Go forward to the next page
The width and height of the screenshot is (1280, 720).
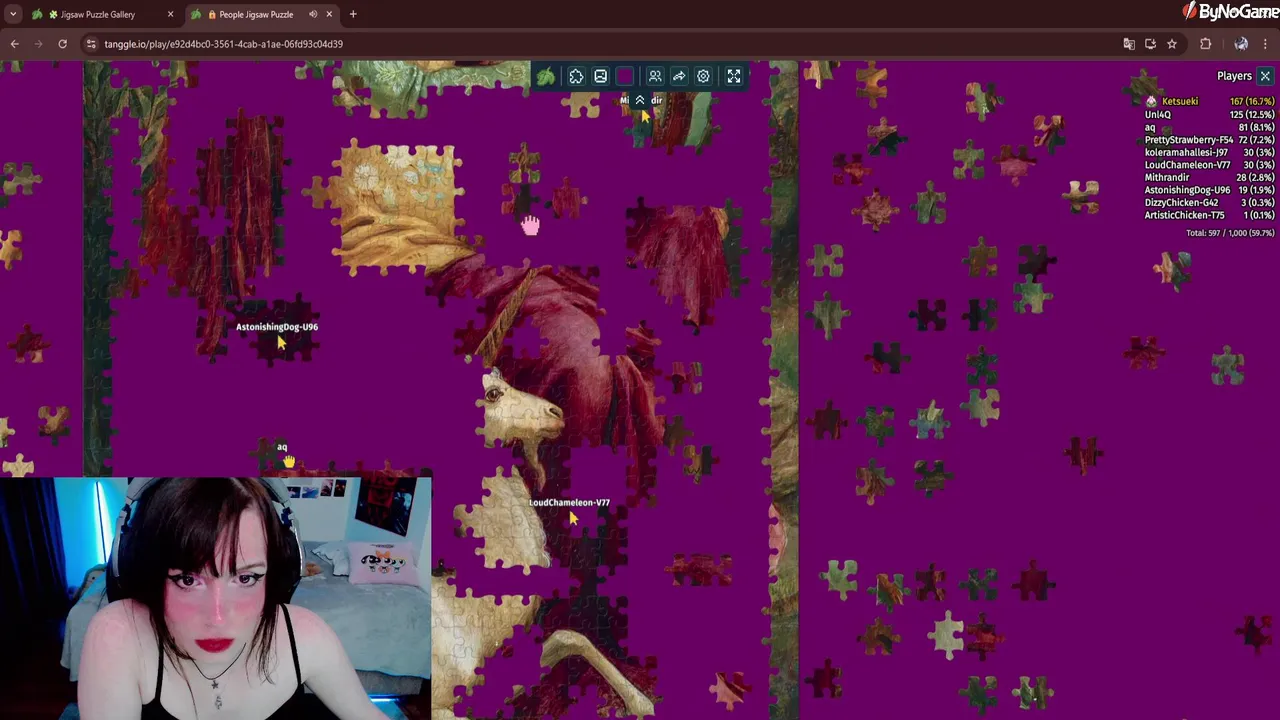coord(39,44)
